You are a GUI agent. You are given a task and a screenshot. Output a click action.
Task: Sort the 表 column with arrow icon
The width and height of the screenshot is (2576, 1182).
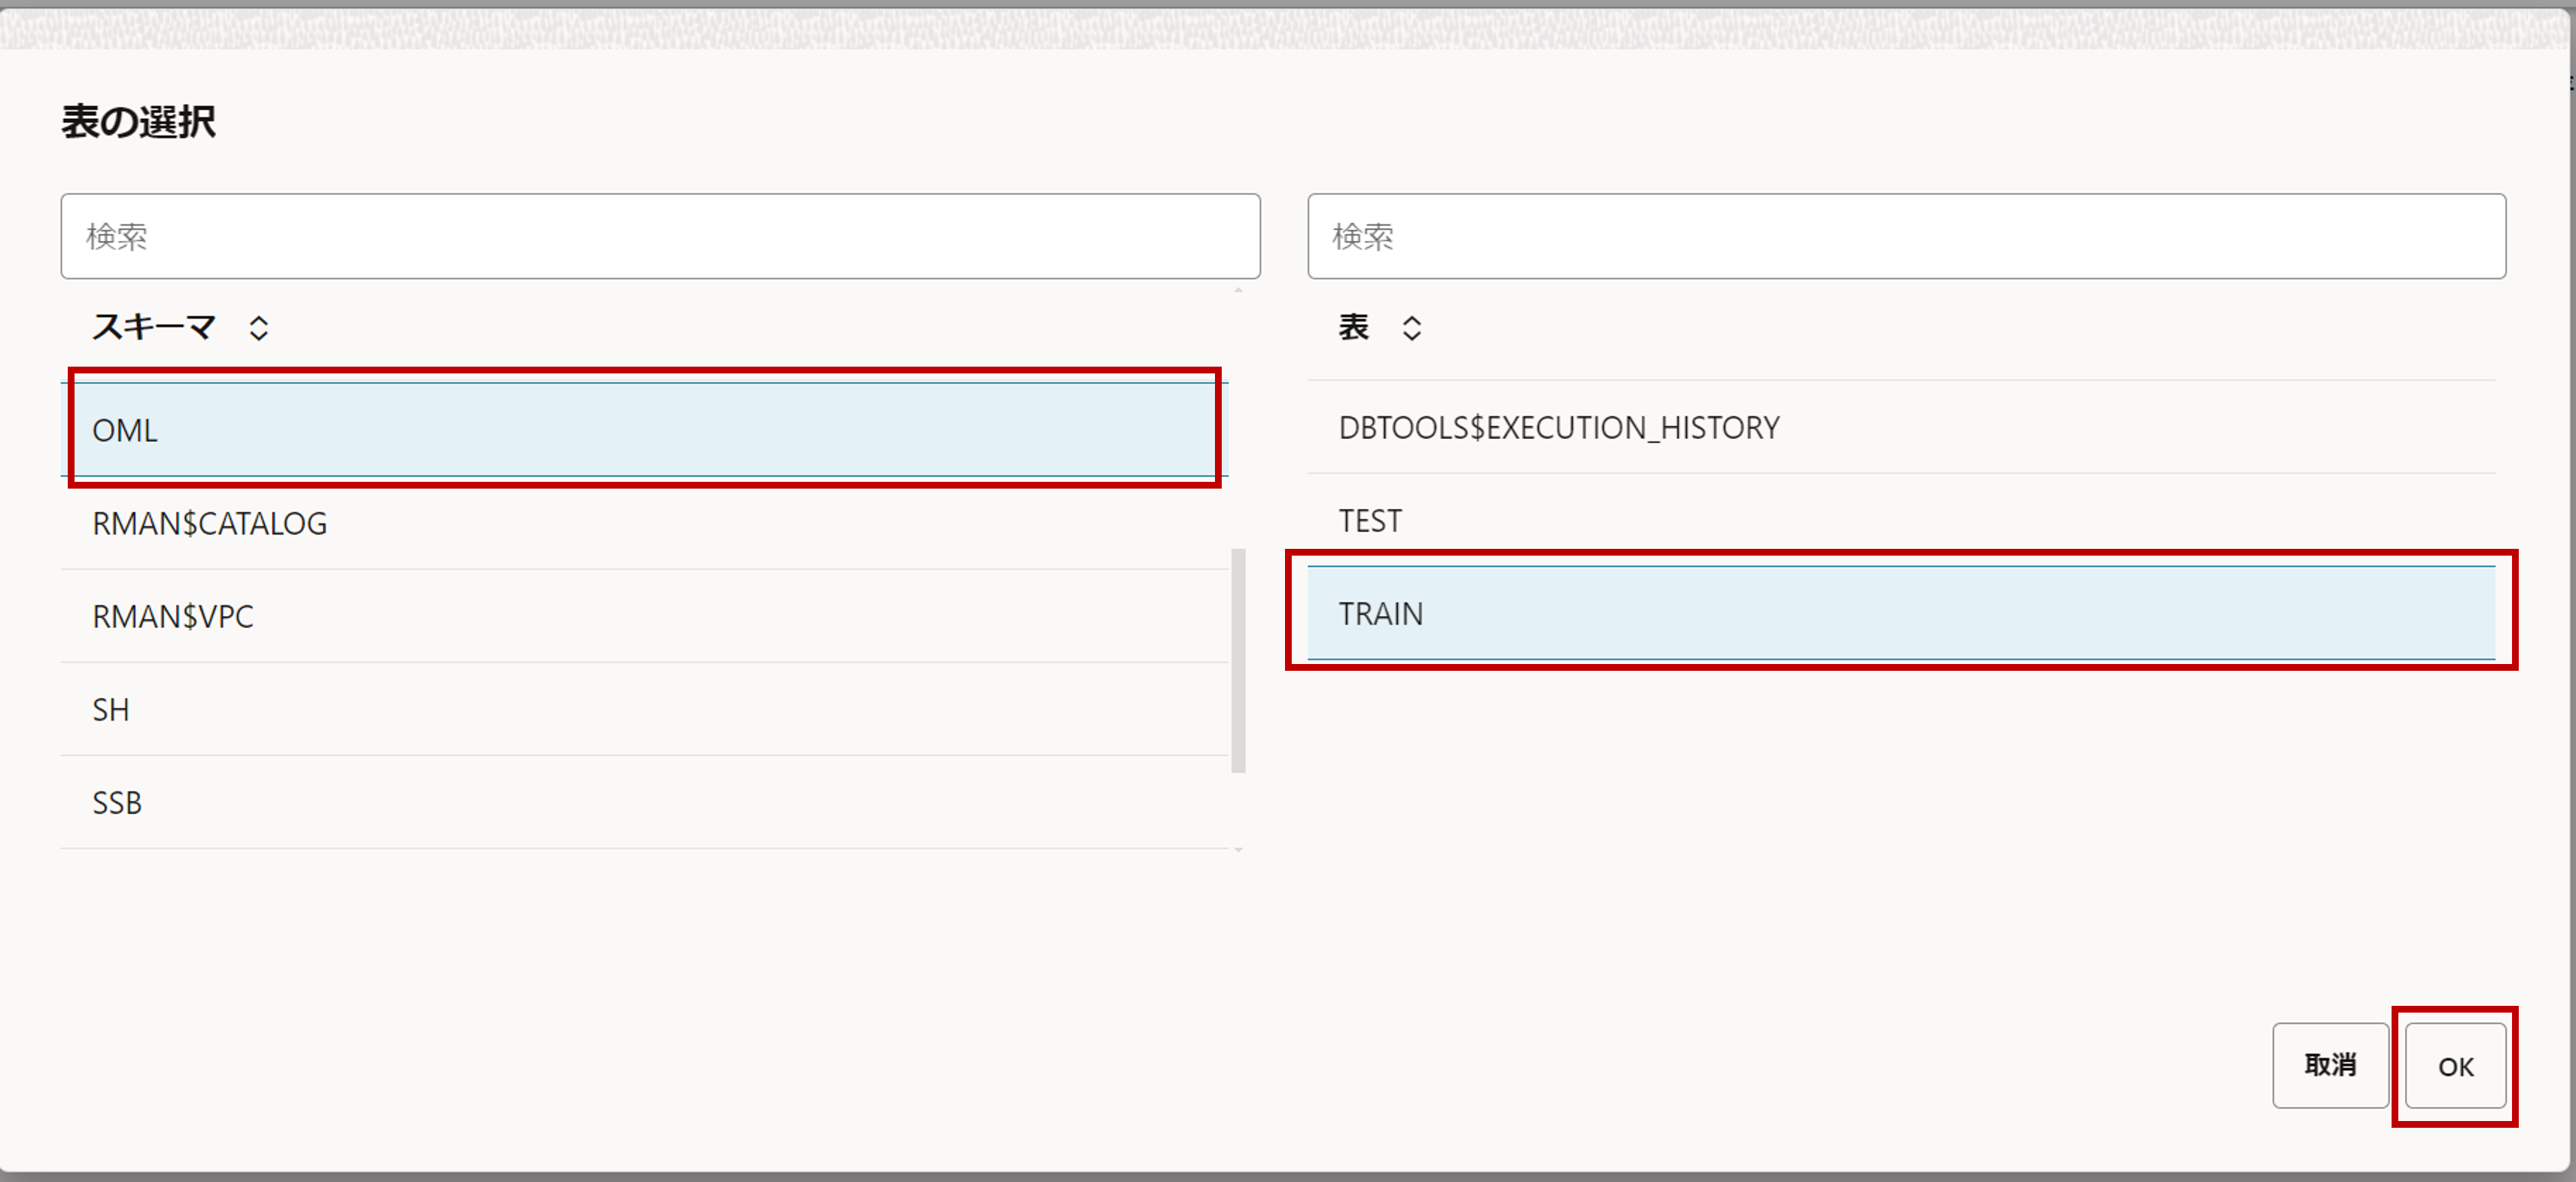click(1411, 328)
